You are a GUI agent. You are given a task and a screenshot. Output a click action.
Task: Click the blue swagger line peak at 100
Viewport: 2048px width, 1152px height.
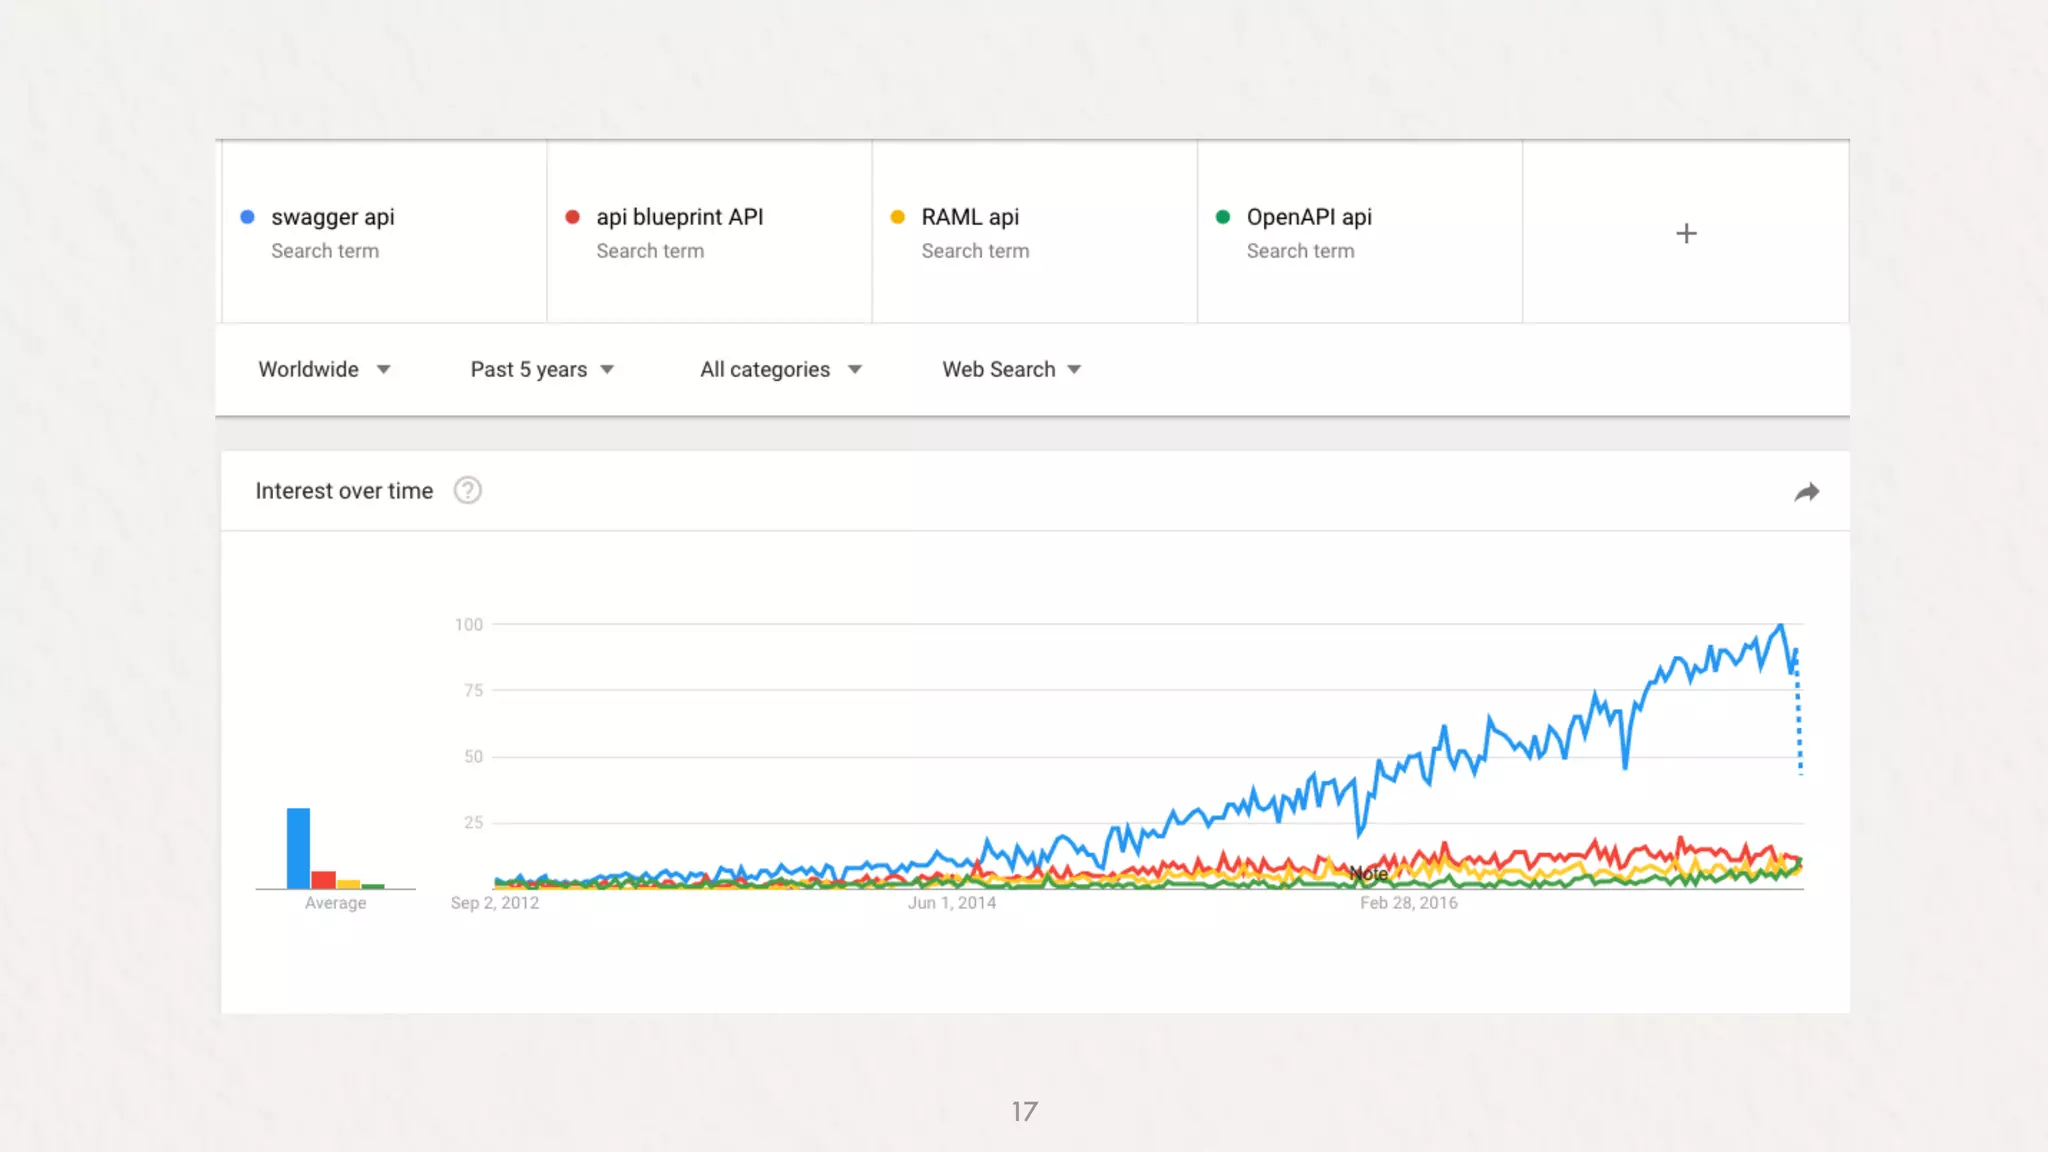[x=1780, y=627]
